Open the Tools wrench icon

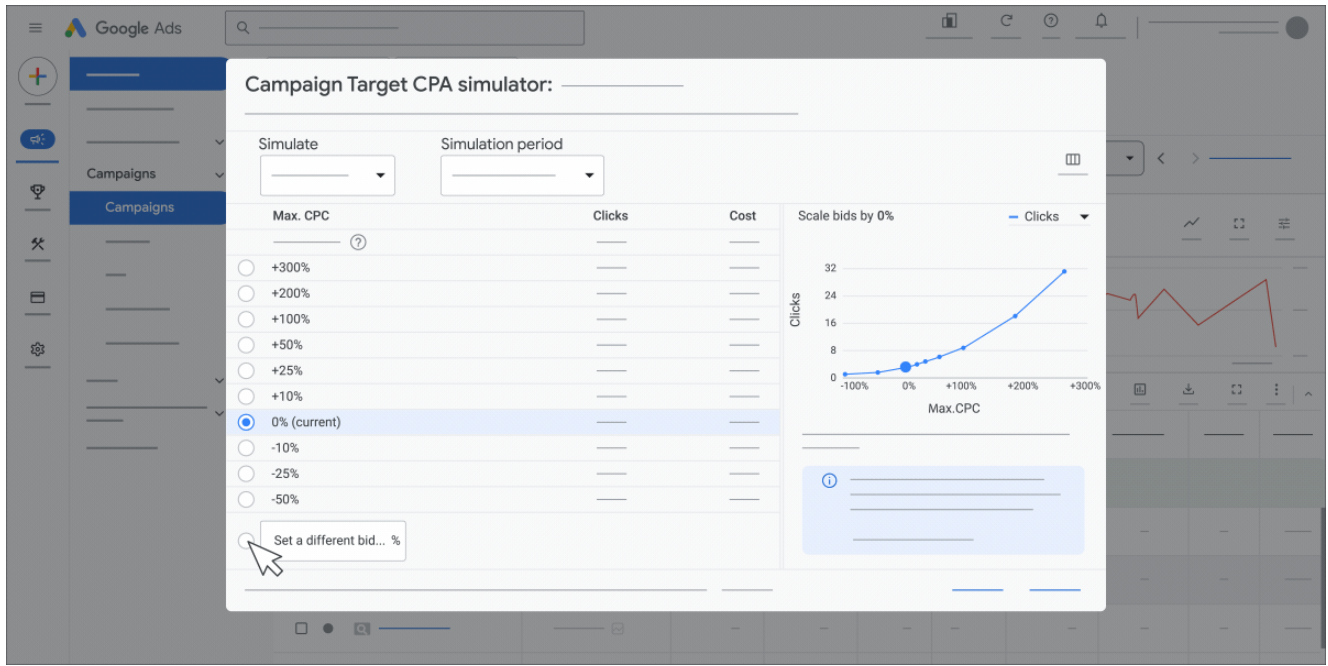point(37,244)
